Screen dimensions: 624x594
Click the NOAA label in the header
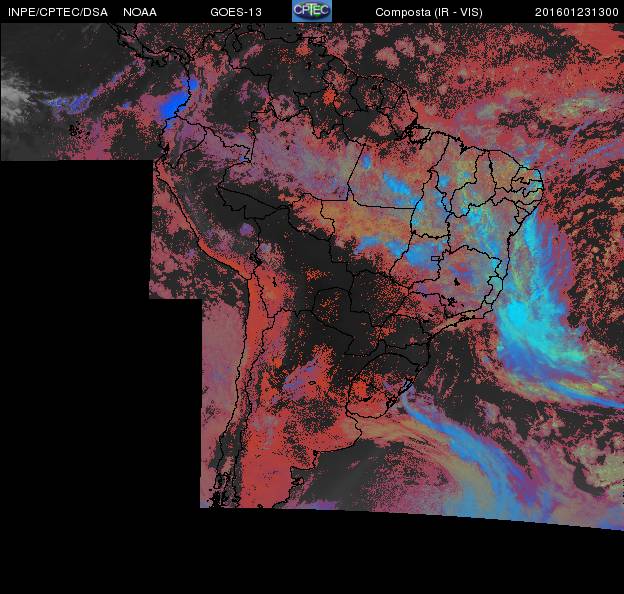[x=140, y=12]
